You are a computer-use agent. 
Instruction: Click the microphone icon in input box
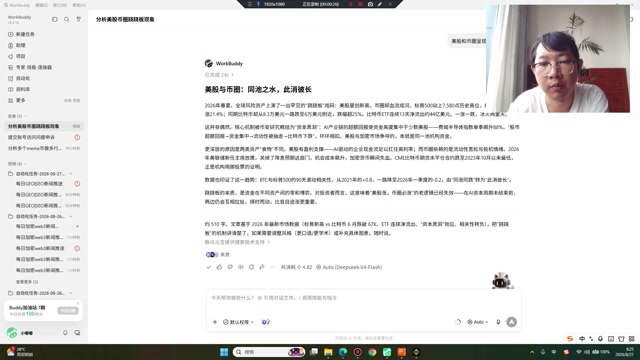(x=498, y=322)
